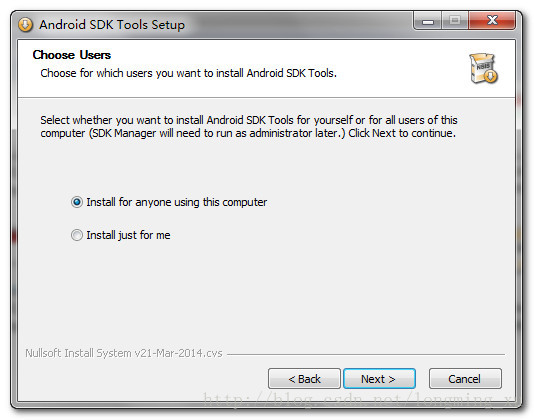The image size is (534, 420).
Task: Continue the installation with Next
Action: point(379,378)
